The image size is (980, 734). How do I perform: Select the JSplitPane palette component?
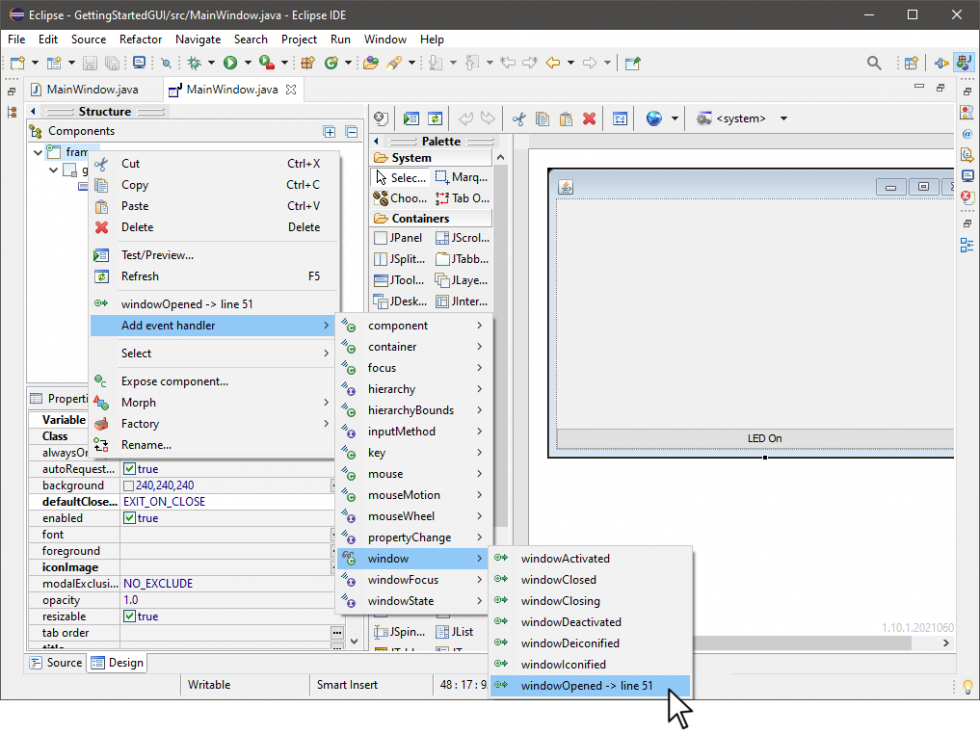399,259
